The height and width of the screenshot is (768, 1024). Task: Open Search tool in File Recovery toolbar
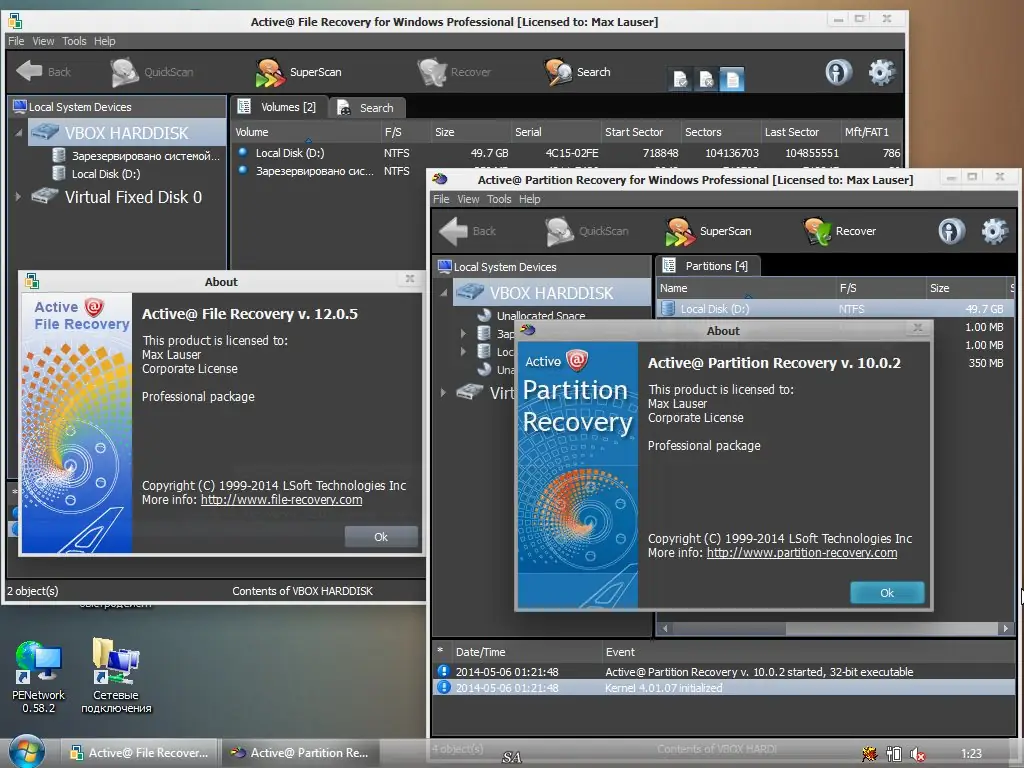pyautogui.click(x=578, y=72)
